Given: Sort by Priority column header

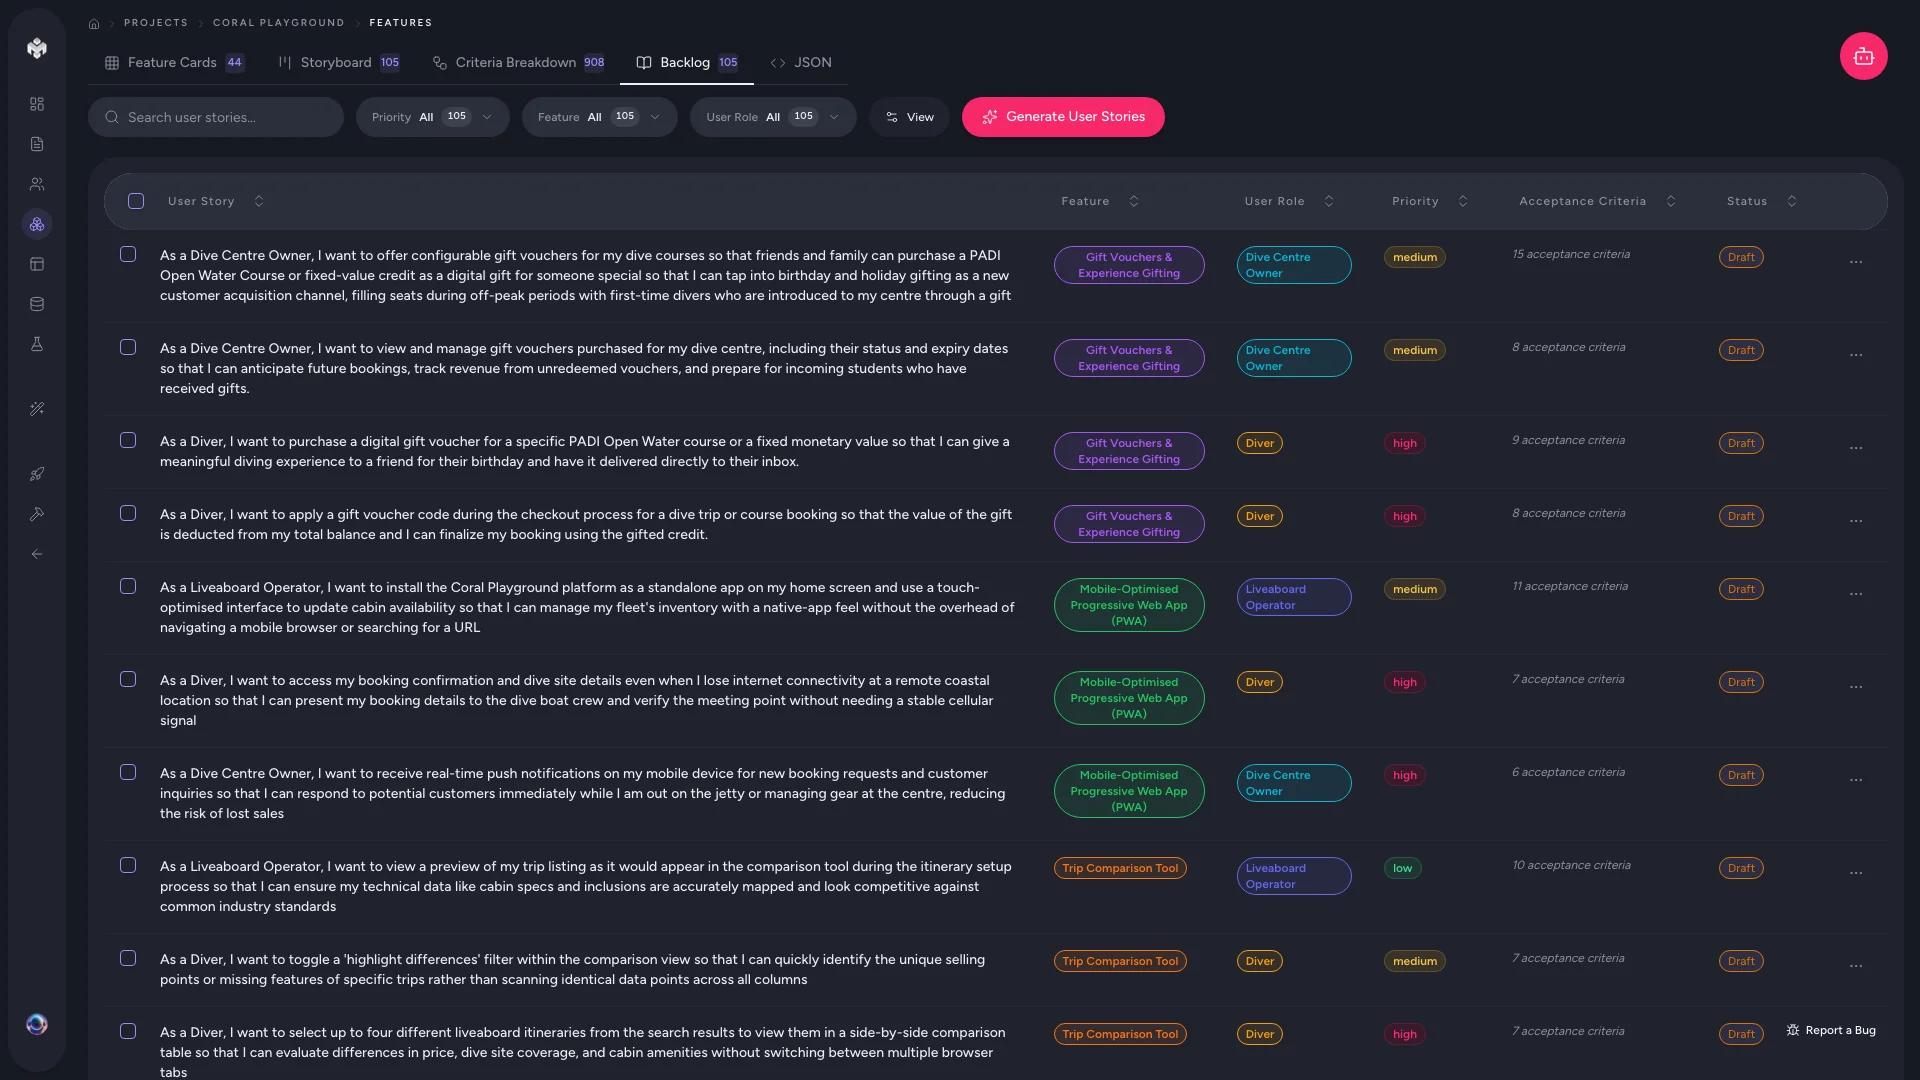Looking at the screenshot, I should [x=1430, y=201].
